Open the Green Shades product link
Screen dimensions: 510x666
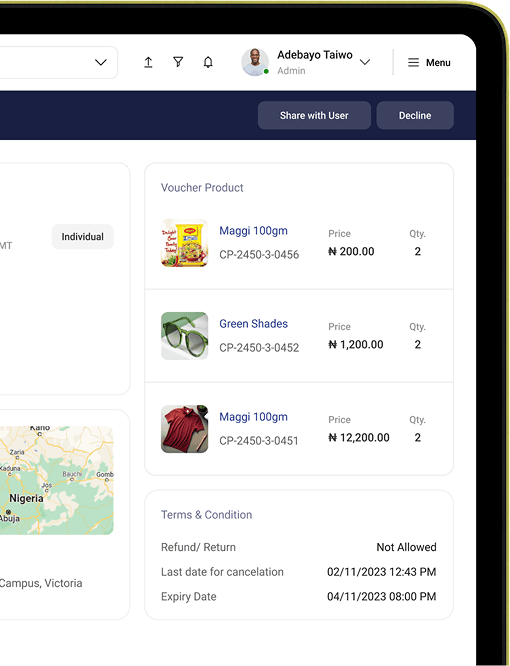pos(254,324)
